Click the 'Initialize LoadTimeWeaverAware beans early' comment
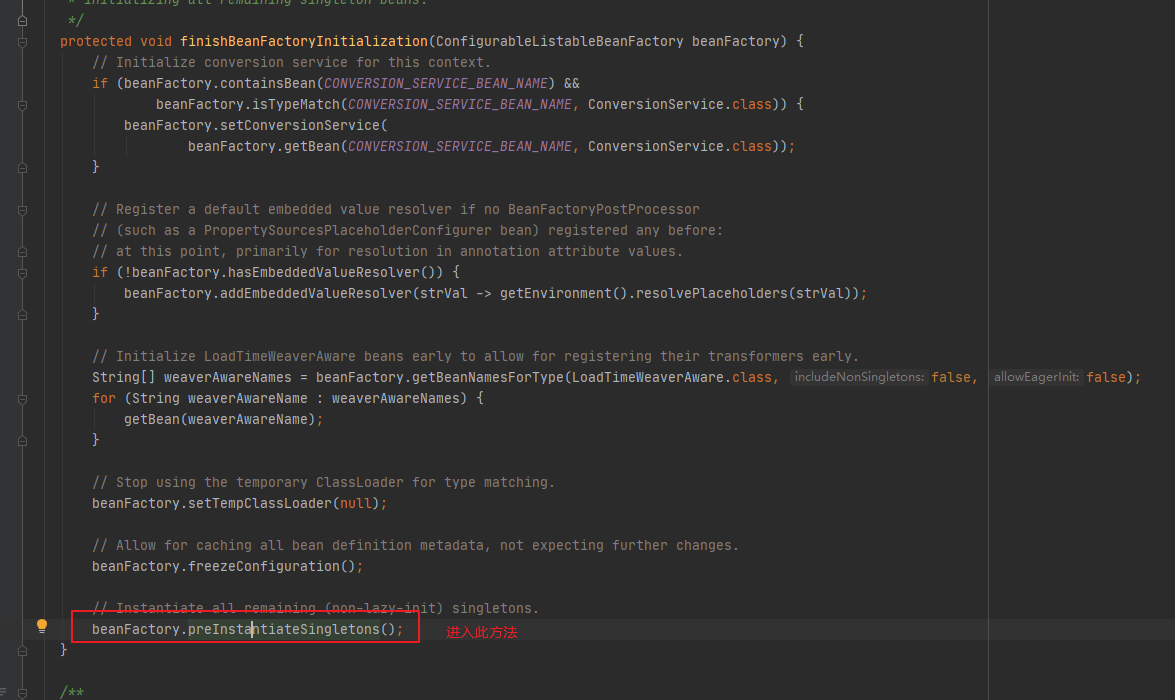 click(476, 356)
